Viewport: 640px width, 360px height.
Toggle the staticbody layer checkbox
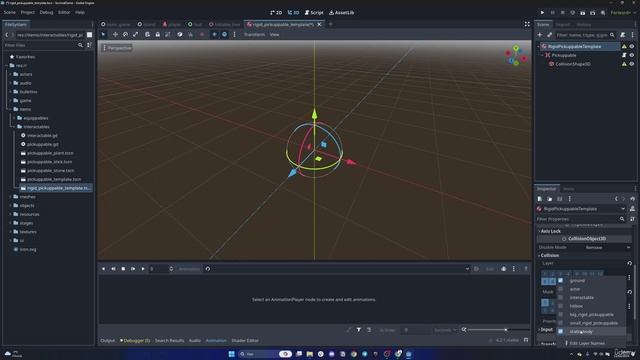[x=560, y=331]
